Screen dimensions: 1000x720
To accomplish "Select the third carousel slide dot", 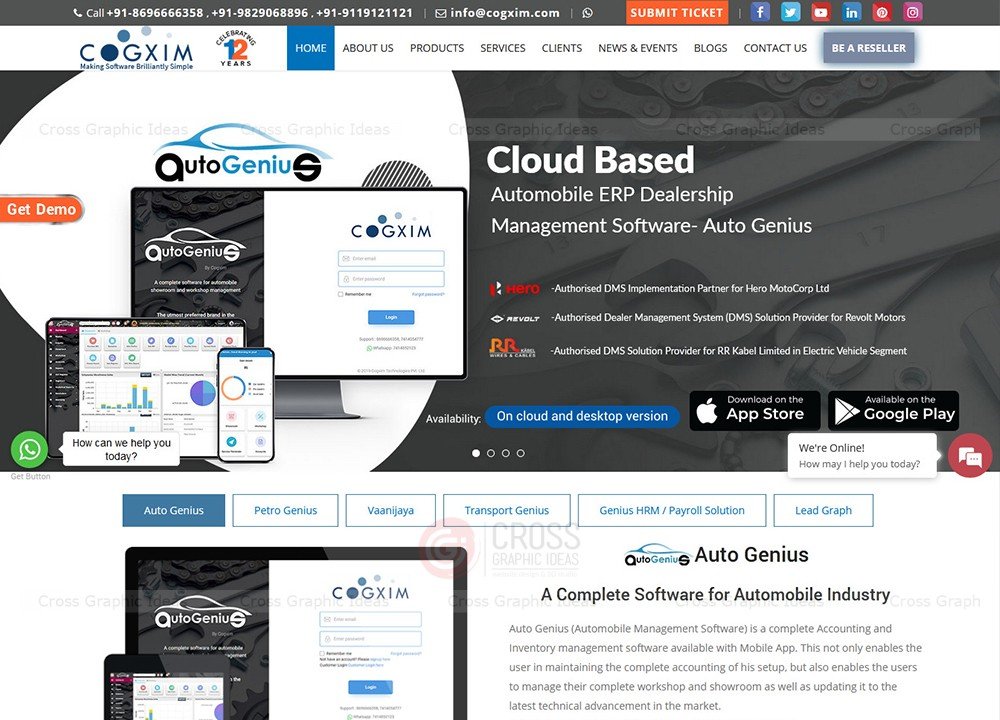I will coord(506,453).
